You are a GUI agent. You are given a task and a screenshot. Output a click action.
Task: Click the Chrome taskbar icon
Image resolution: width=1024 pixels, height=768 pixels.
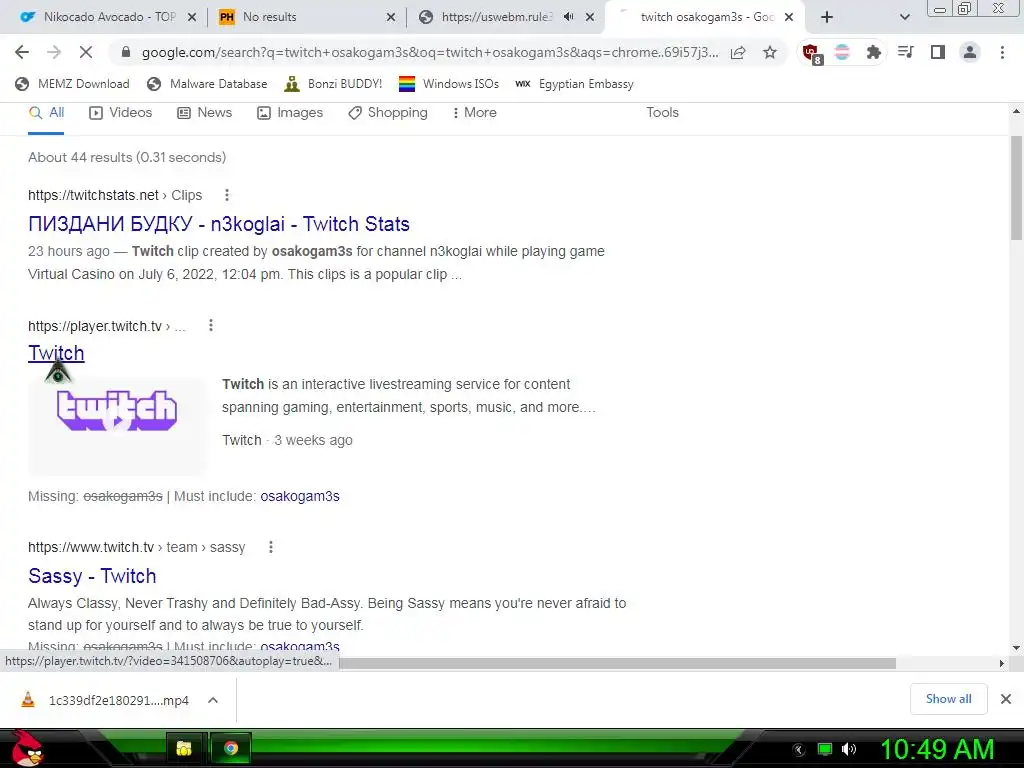231,748
